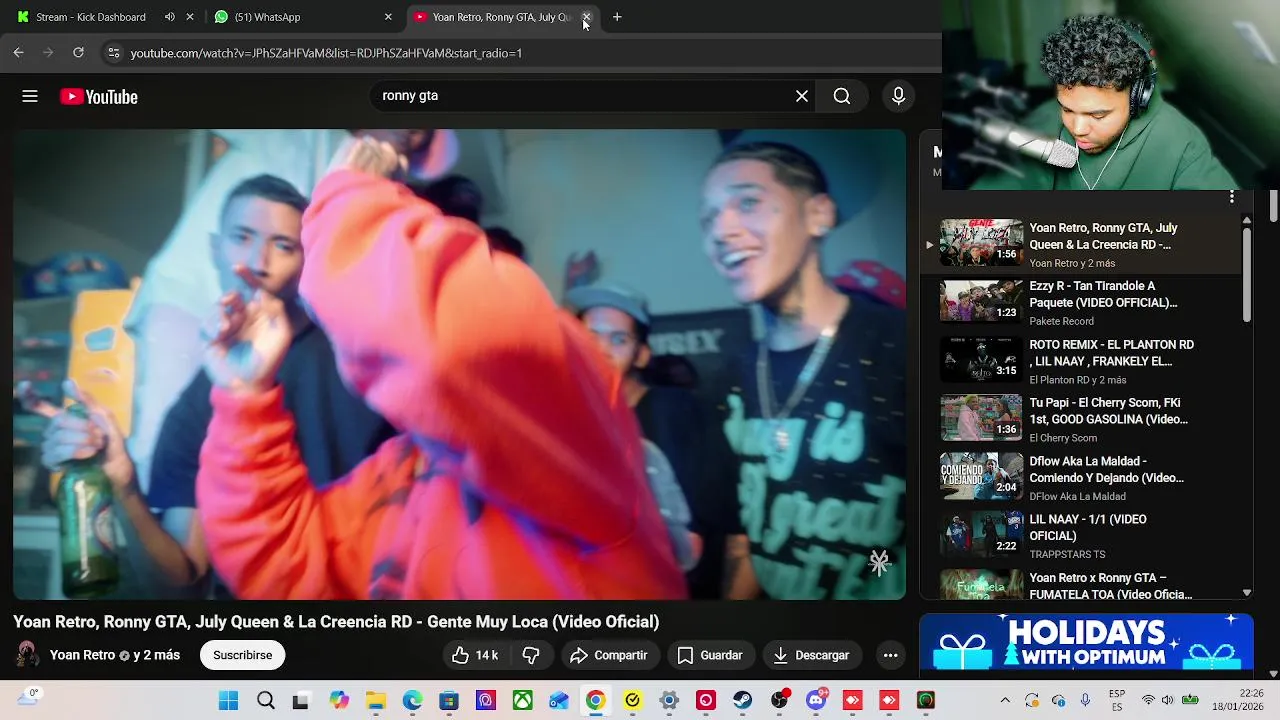The image size is (1280, 720).
Task: Show hidden system tray icons
Action: click(1005, 701)
